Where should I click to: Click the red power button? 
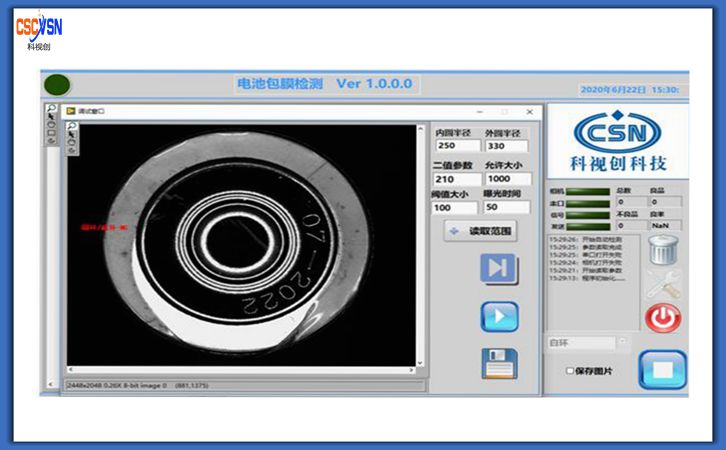(663, 319)
